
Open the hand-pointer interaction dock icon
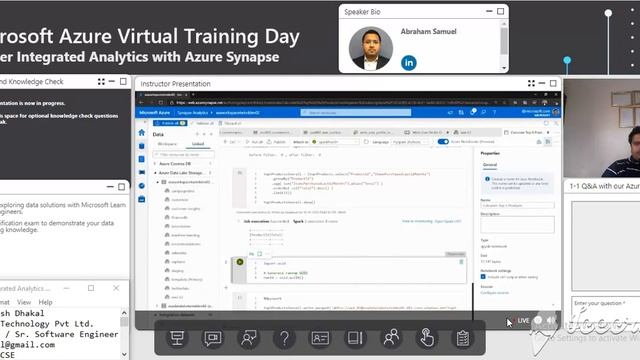427,338
